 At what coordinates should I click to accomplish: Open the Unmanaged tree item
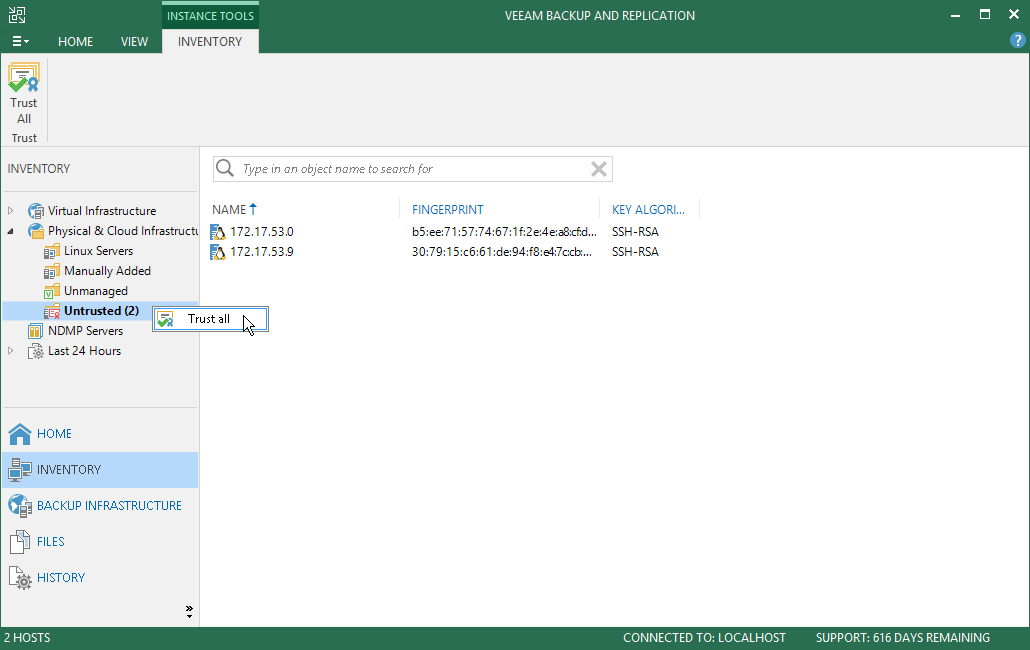96,291
